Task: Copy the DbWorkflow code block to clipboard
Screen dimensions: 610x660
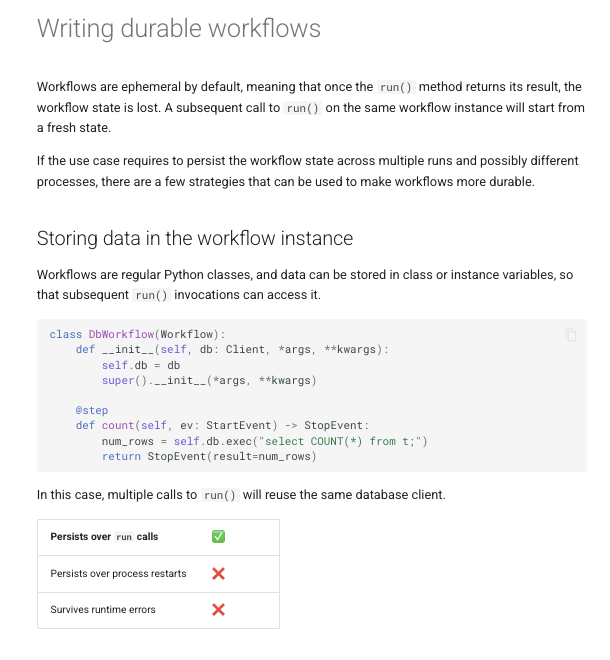Action: (x=570, y=335)
